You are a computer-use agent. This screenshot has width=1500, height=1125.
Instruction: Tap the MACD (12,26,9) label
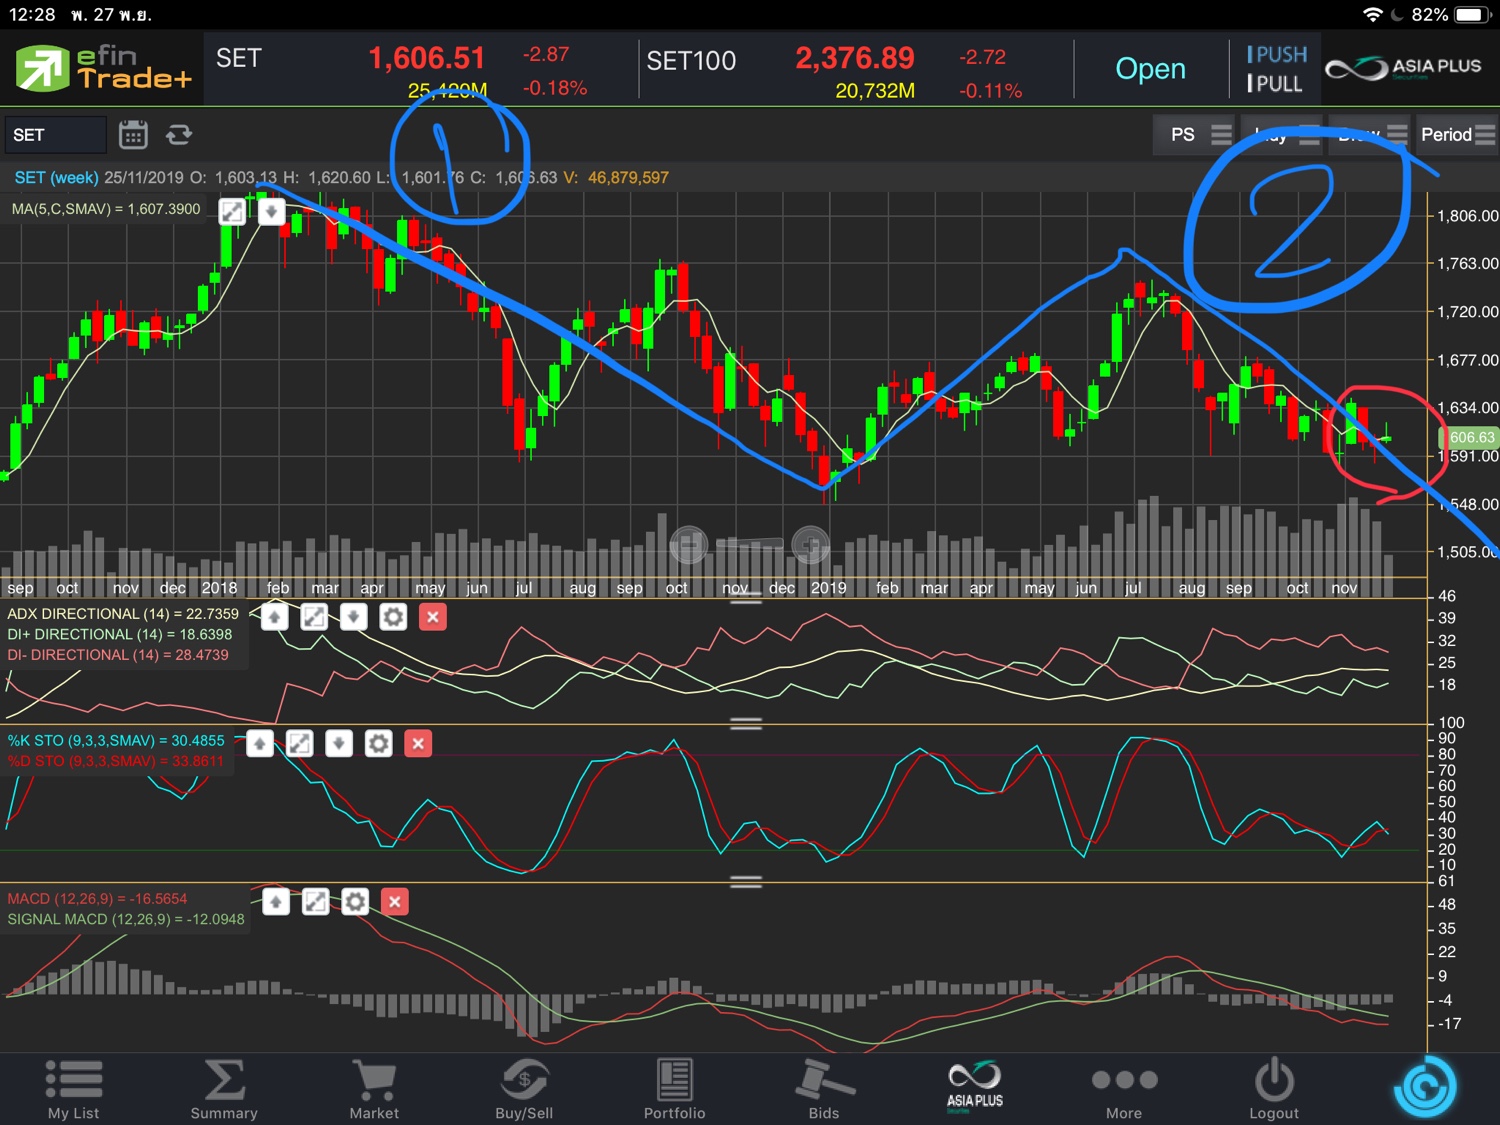coord(97,899)
